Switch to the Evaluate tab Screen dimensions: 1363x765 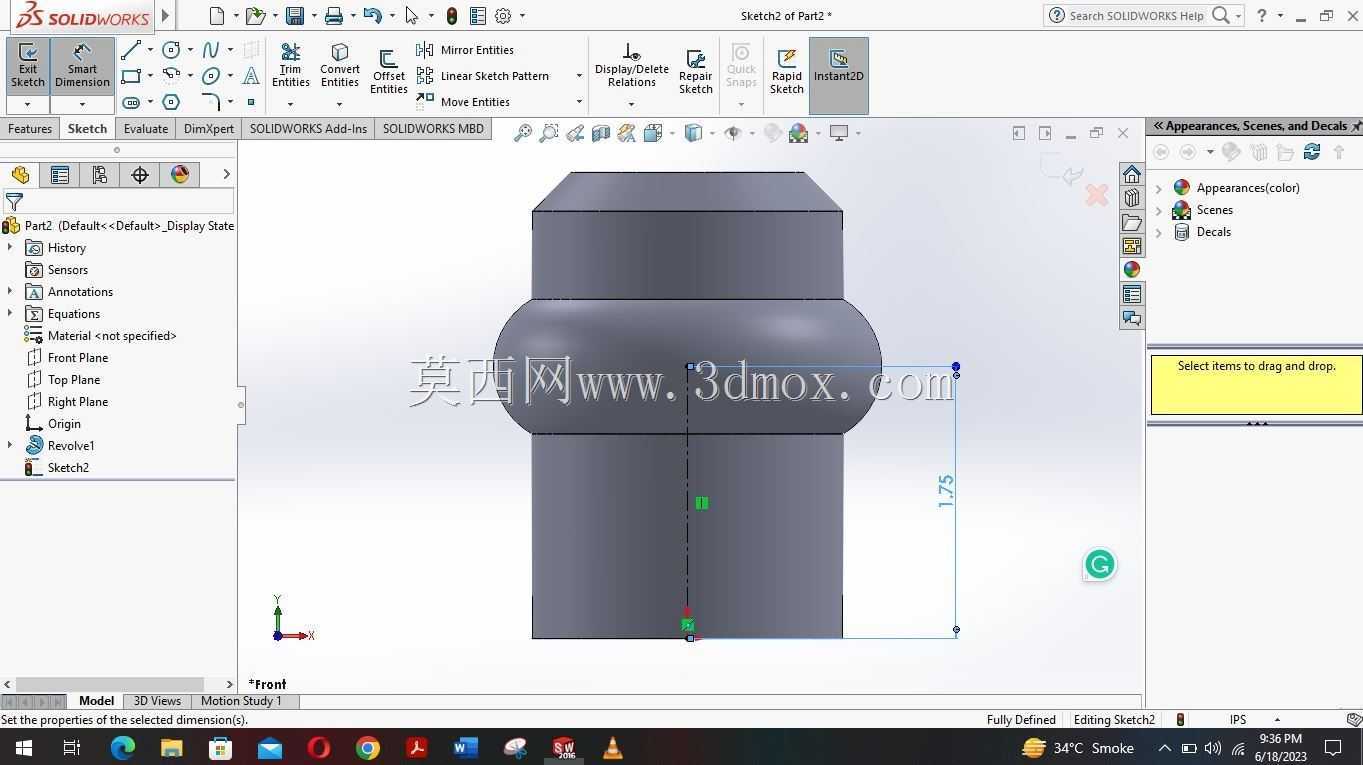point(146,129)
